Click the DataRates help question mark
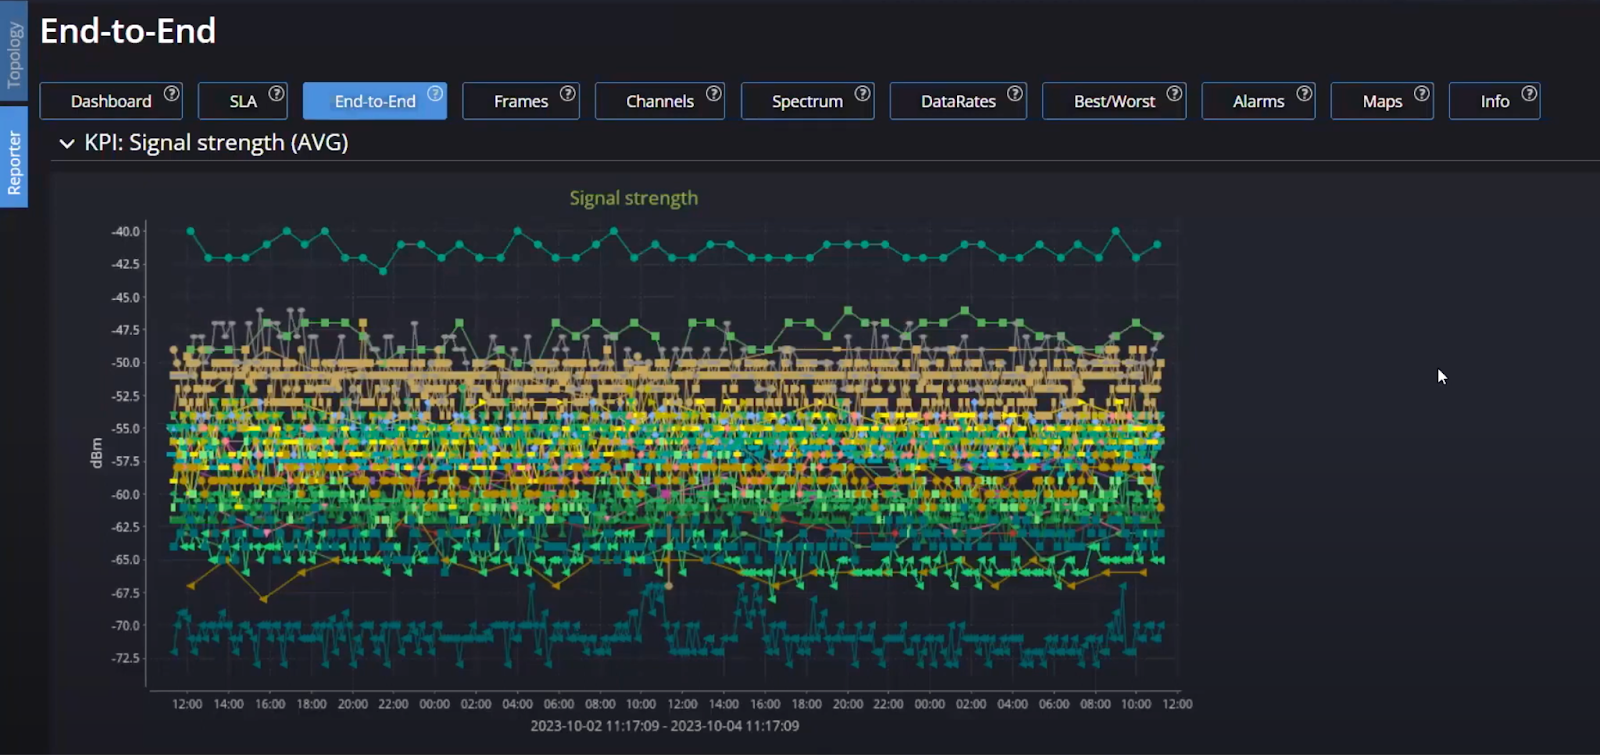1600x755 pixels. click(x=1015, y=93)
